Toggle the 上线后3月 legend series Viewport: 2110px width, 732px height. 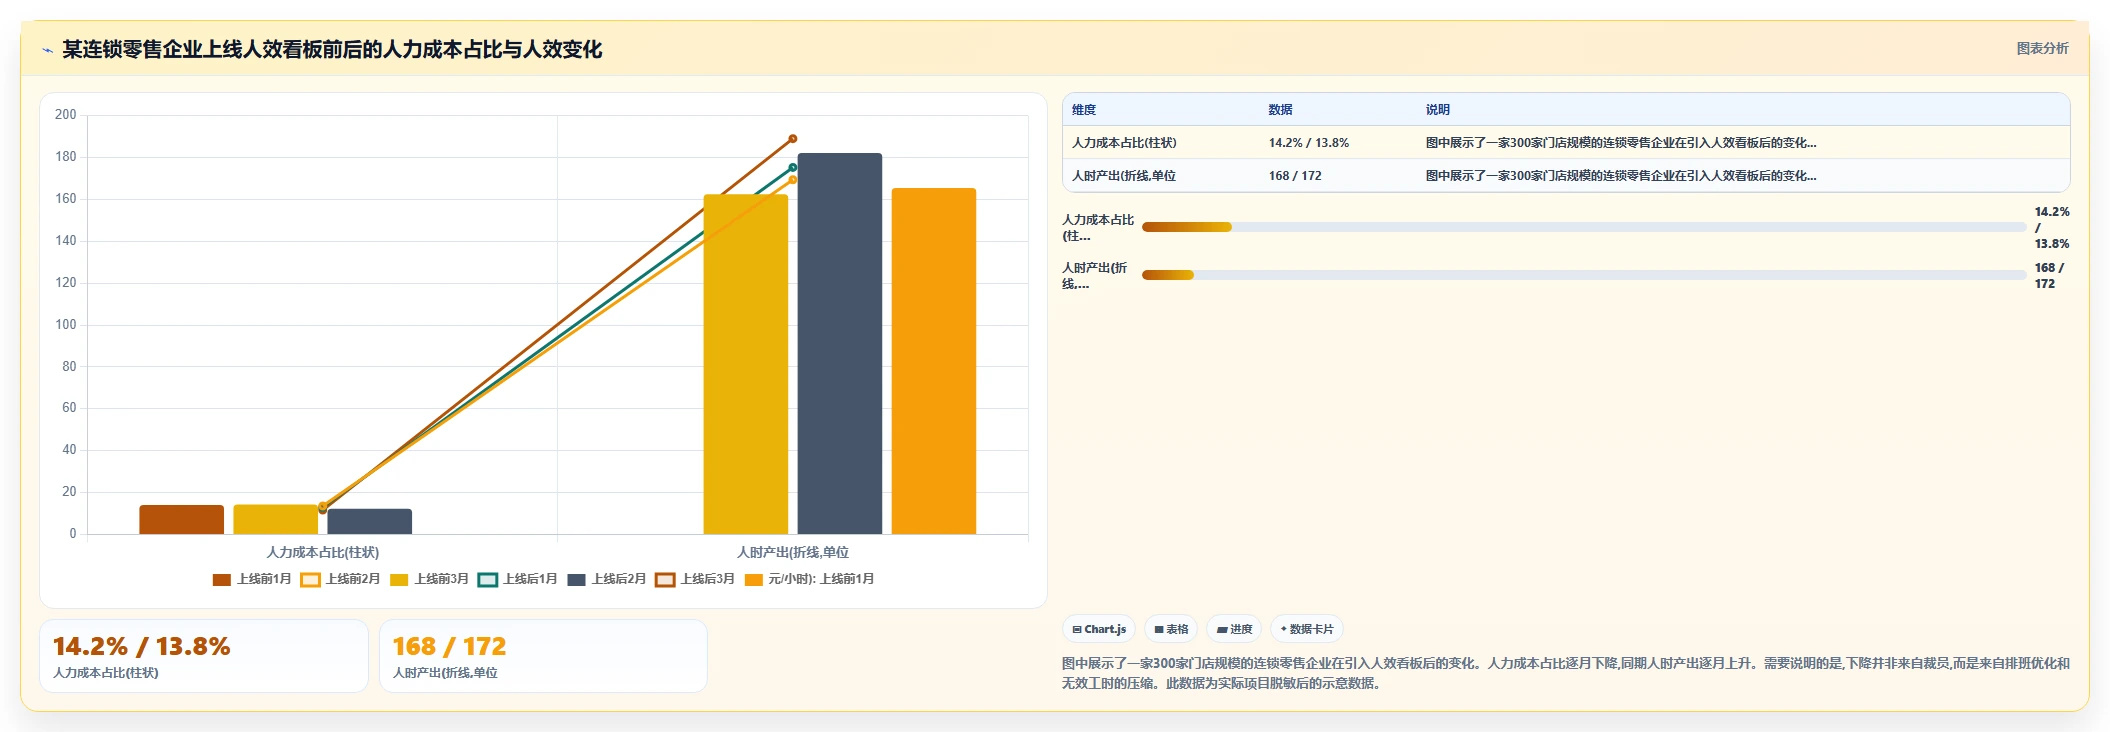point(695,579)
